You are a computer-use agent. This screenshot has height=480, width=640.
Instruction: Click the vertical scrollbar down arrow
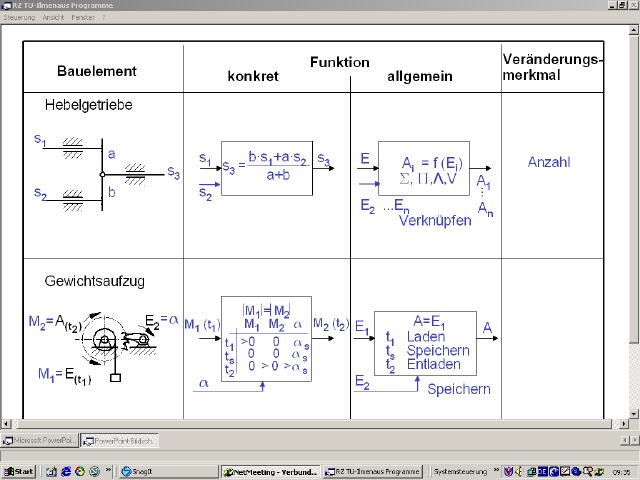point(634,415)
